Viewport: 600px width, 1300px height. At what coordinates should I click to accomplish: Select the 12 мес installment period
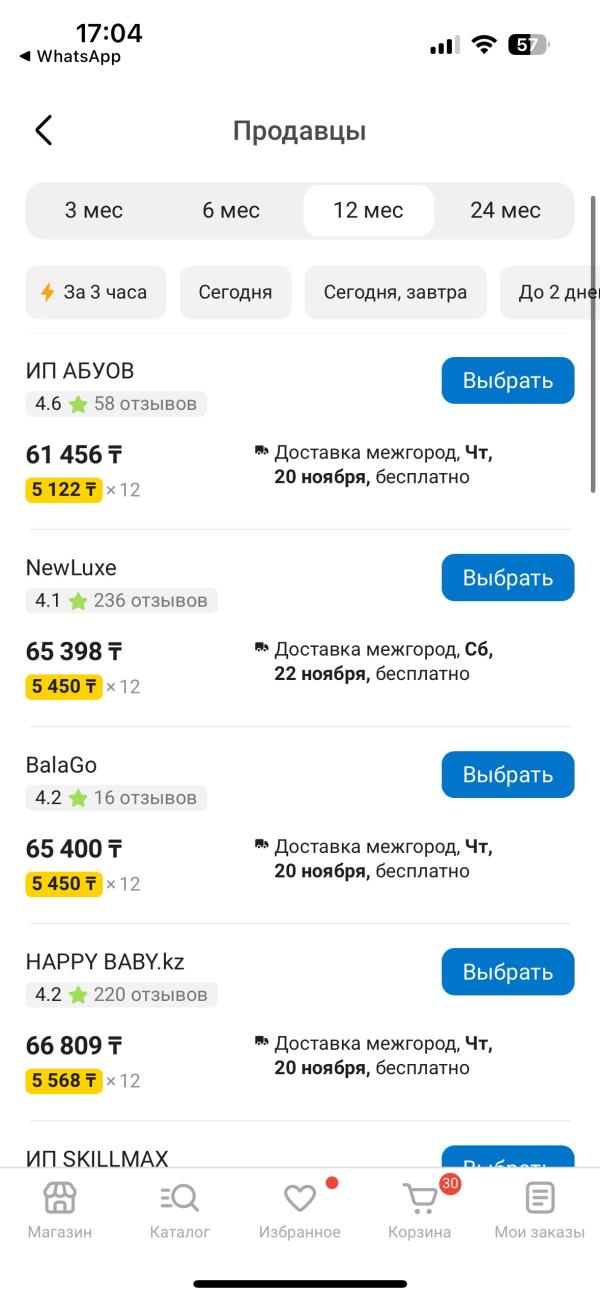click(x=368, y=210)
